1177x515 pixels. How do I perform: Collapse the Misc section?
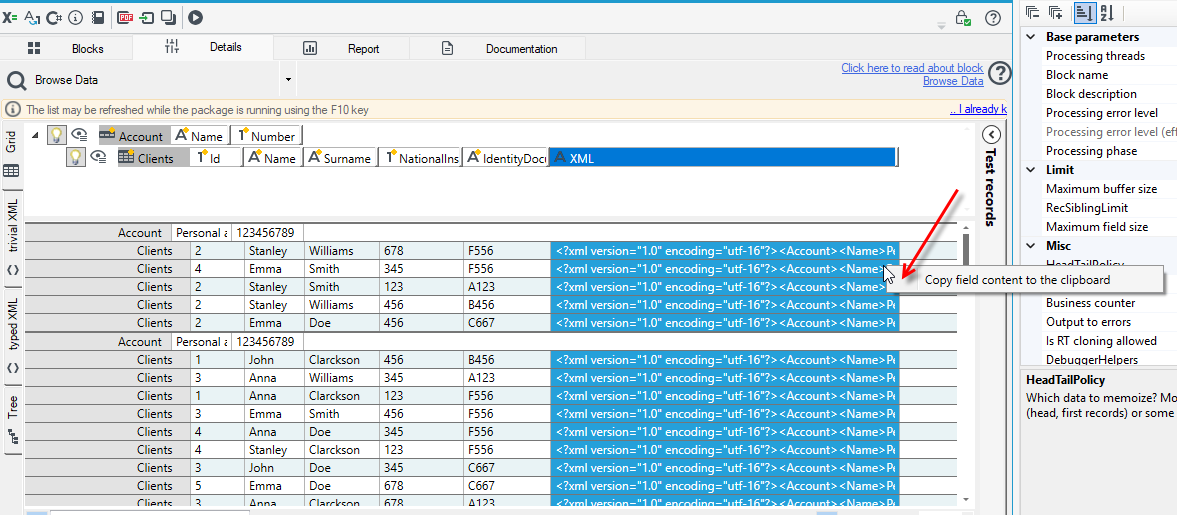pyautogui.click(x=1031, y=245)
